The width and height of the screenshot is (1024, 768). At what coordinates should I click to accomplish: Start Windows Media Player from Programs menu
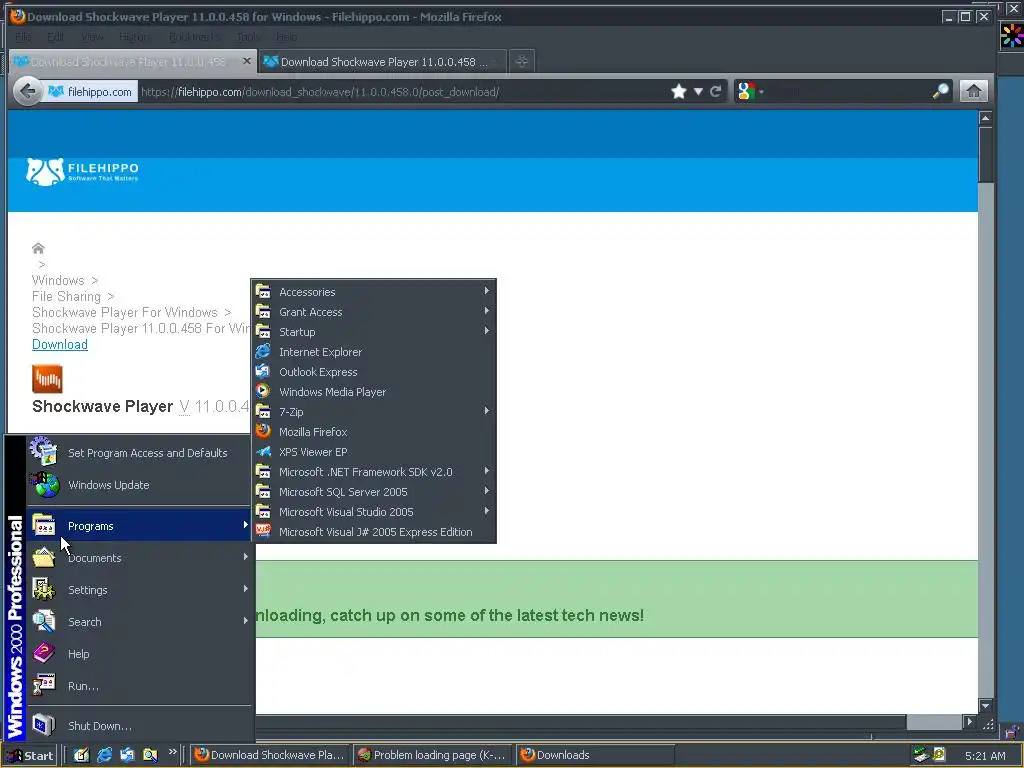click(374, 392)
